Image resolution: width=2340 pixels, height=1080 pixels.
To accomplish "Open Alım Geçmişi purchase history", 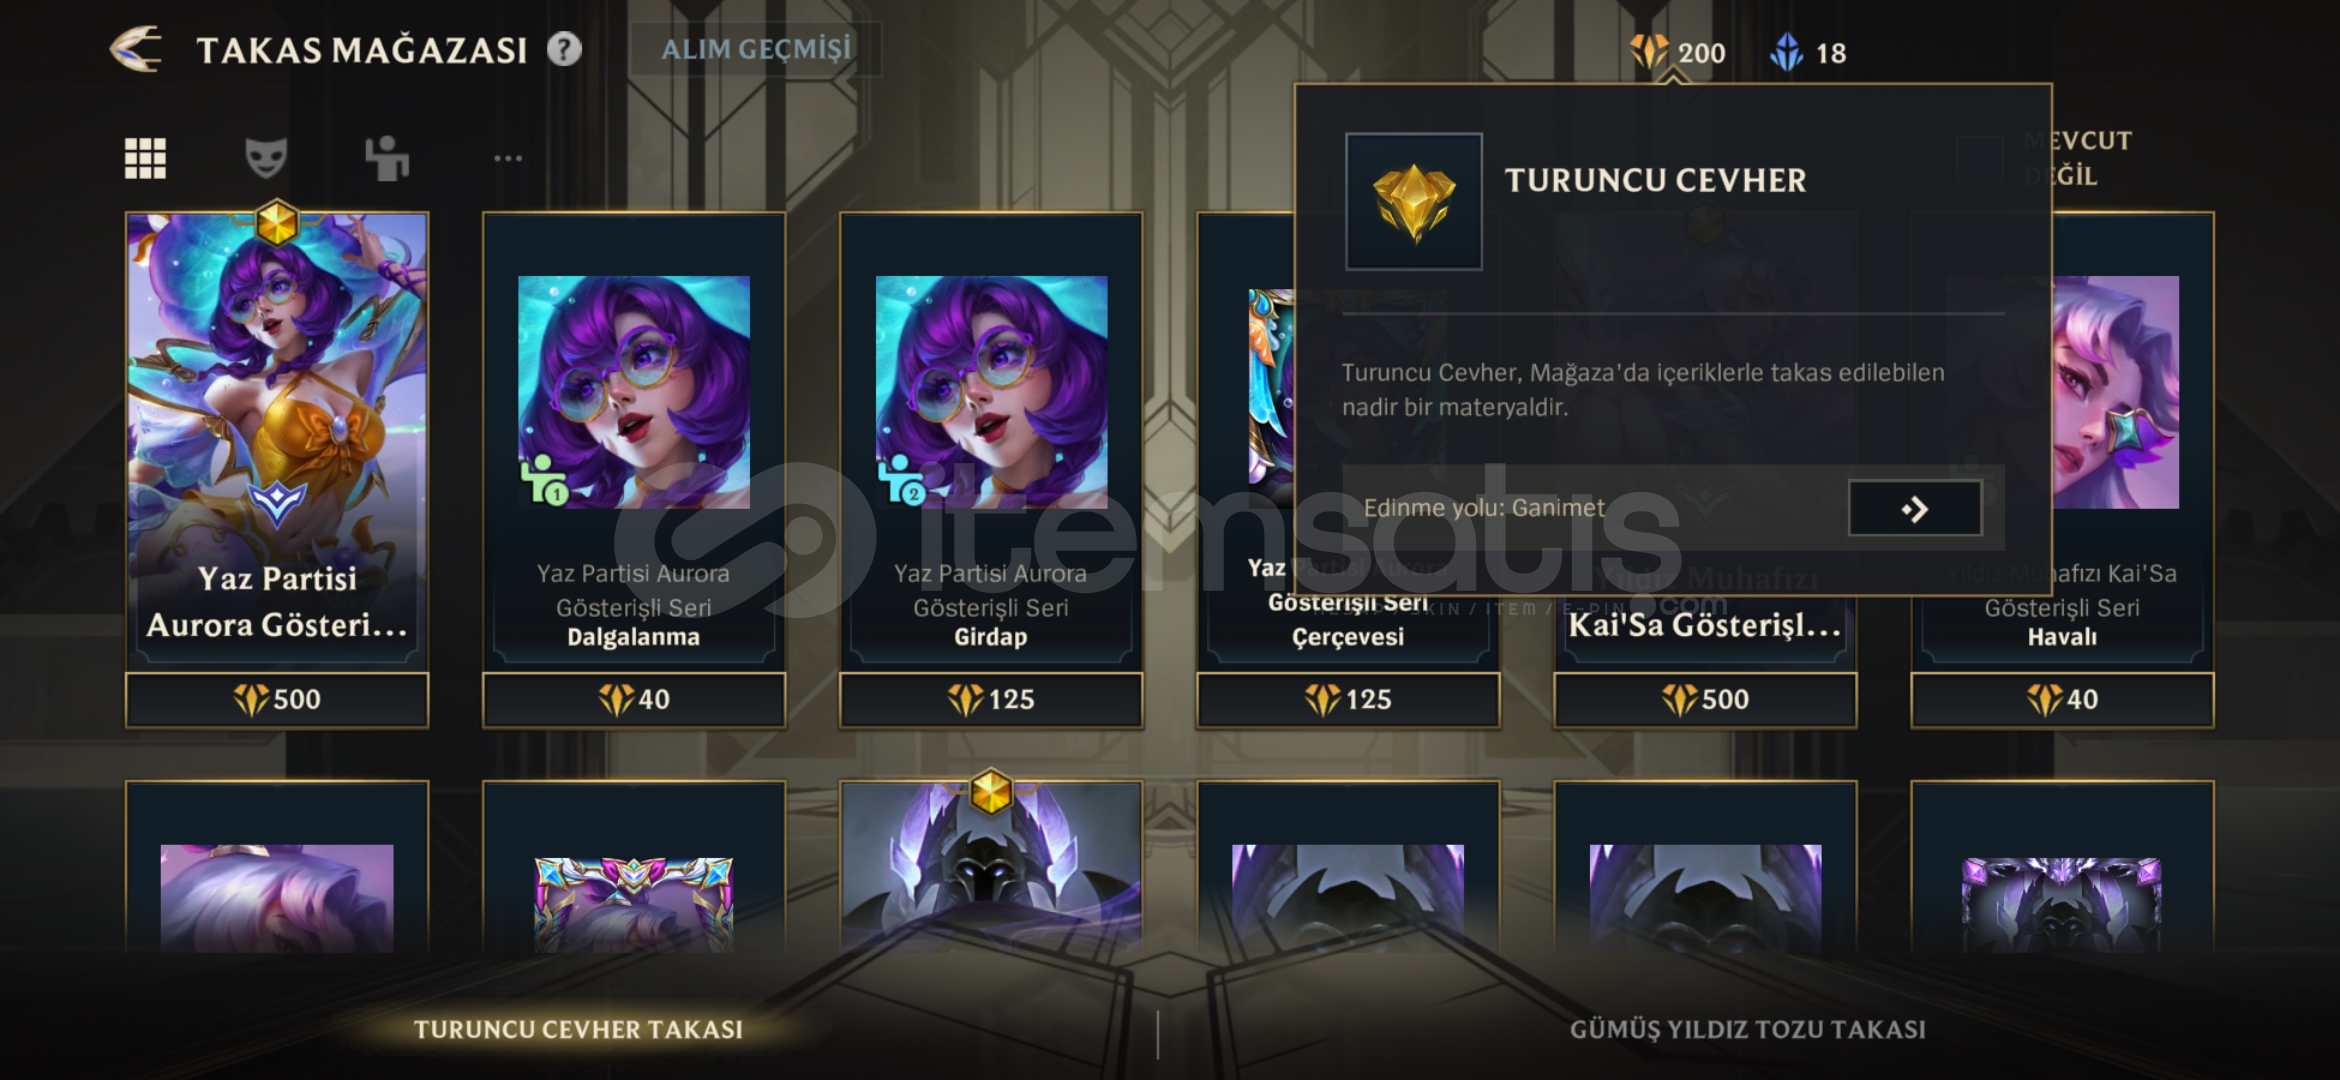I will tap(756, 49).
